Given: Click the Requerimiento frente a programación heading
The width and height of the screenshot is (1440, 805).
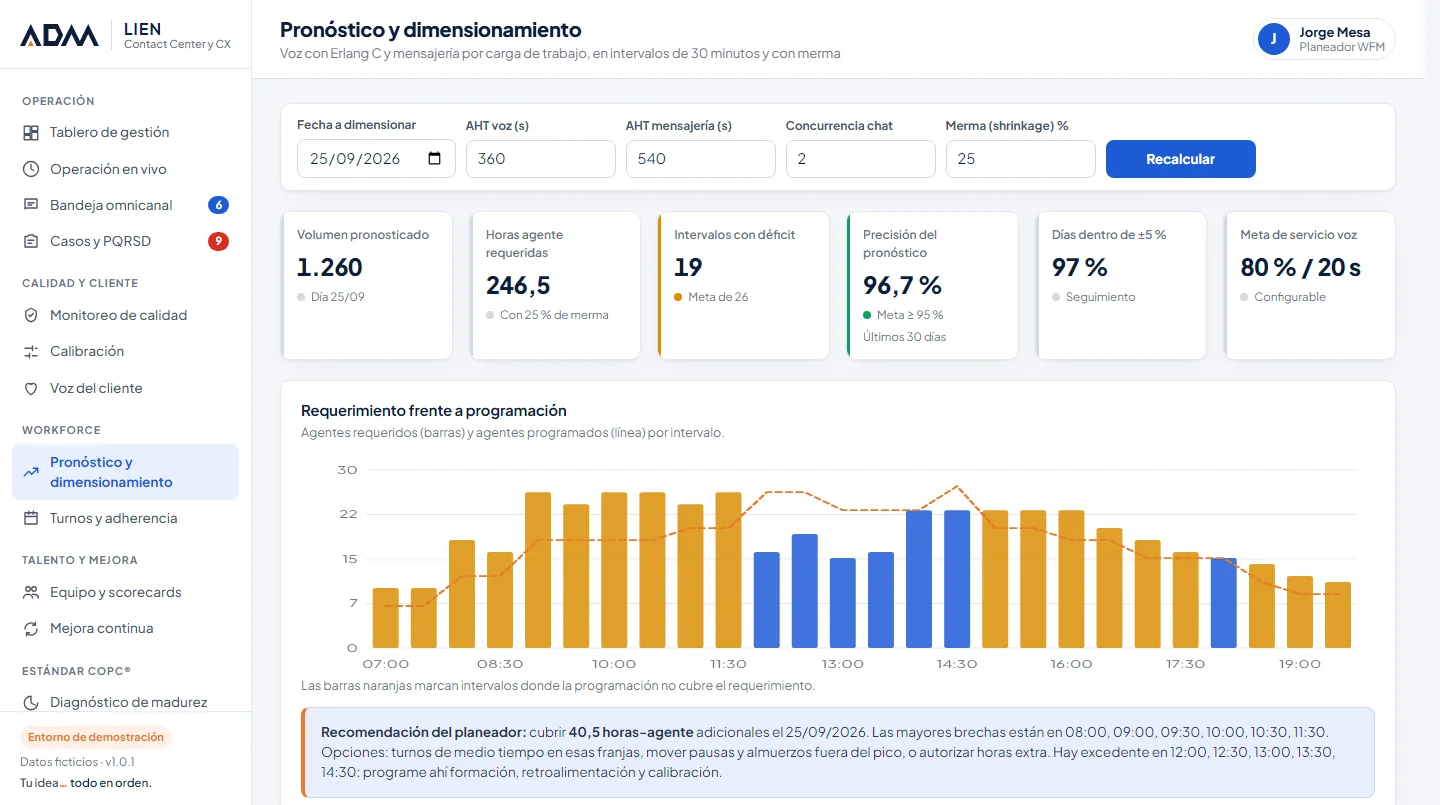Looking at the screenshot, I should point(434,410).
